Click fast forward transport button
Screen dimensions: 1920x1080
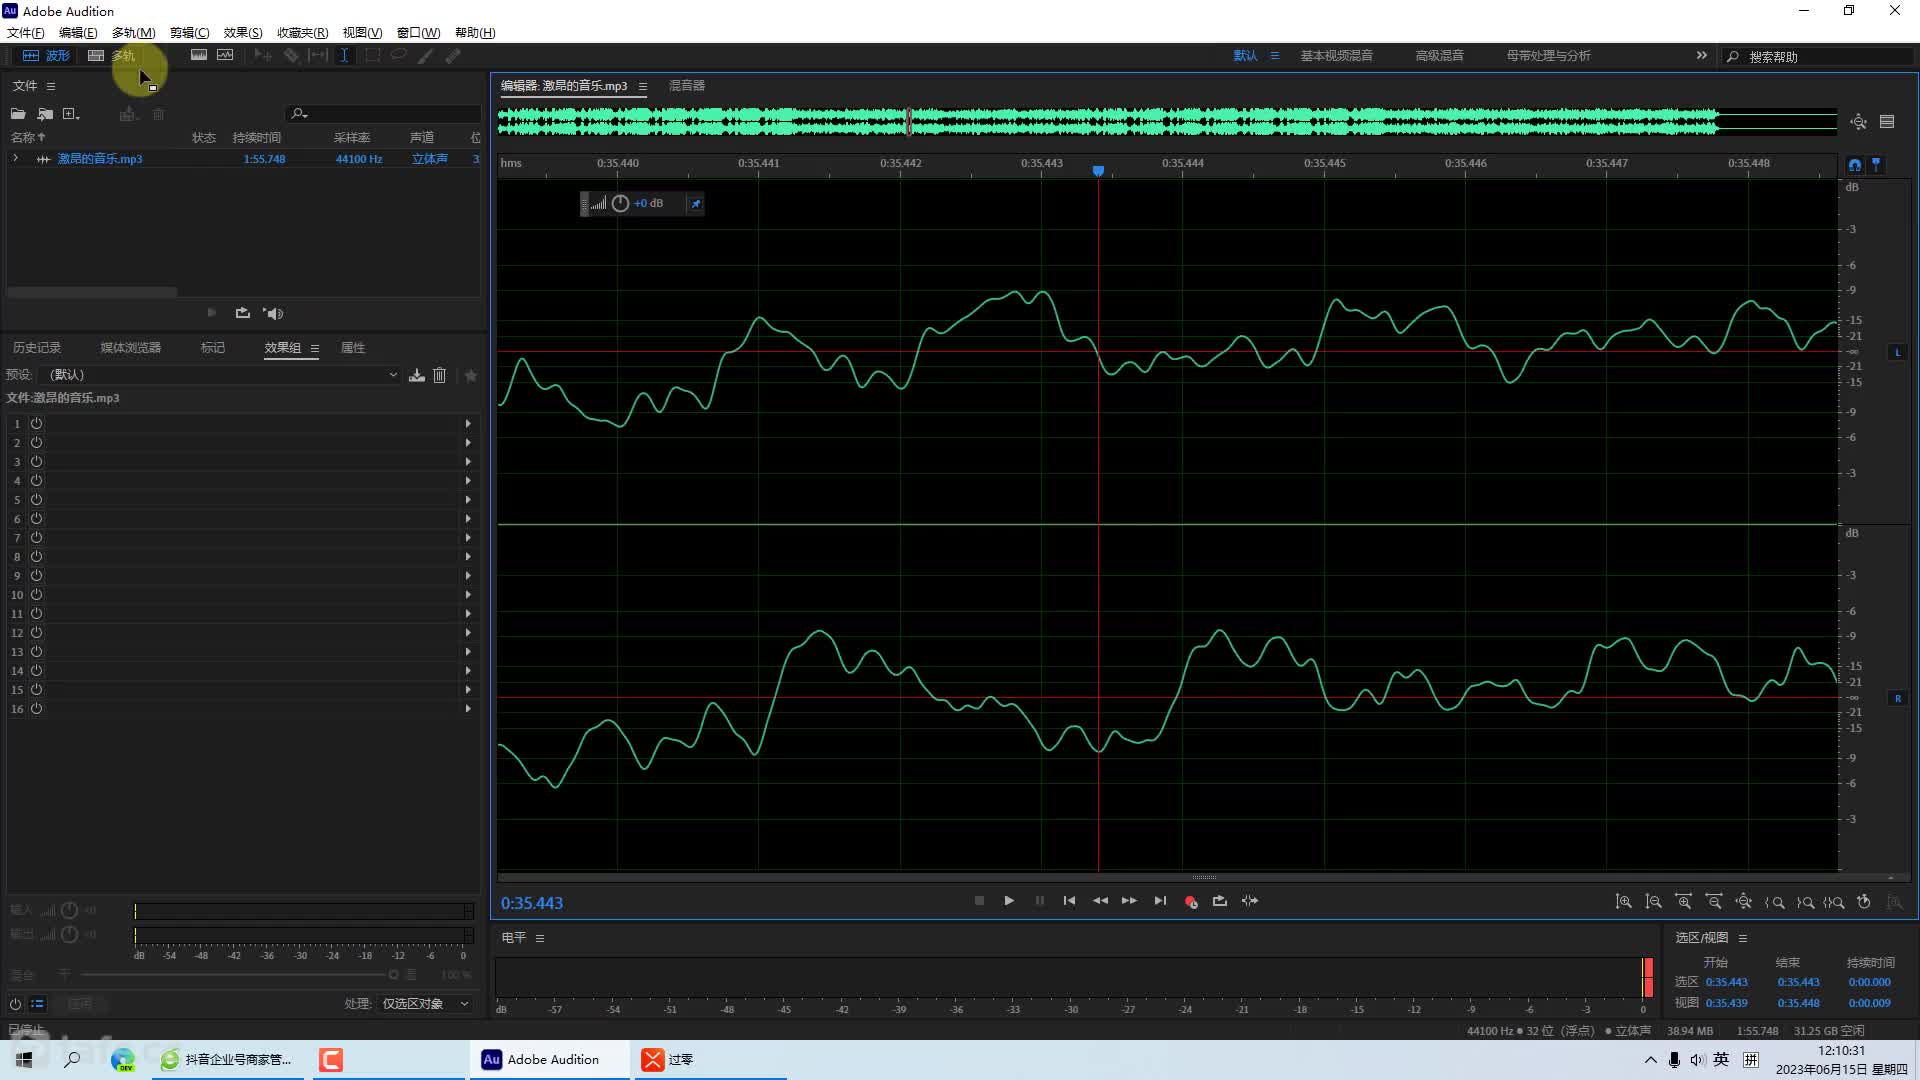coord(1129,901)
